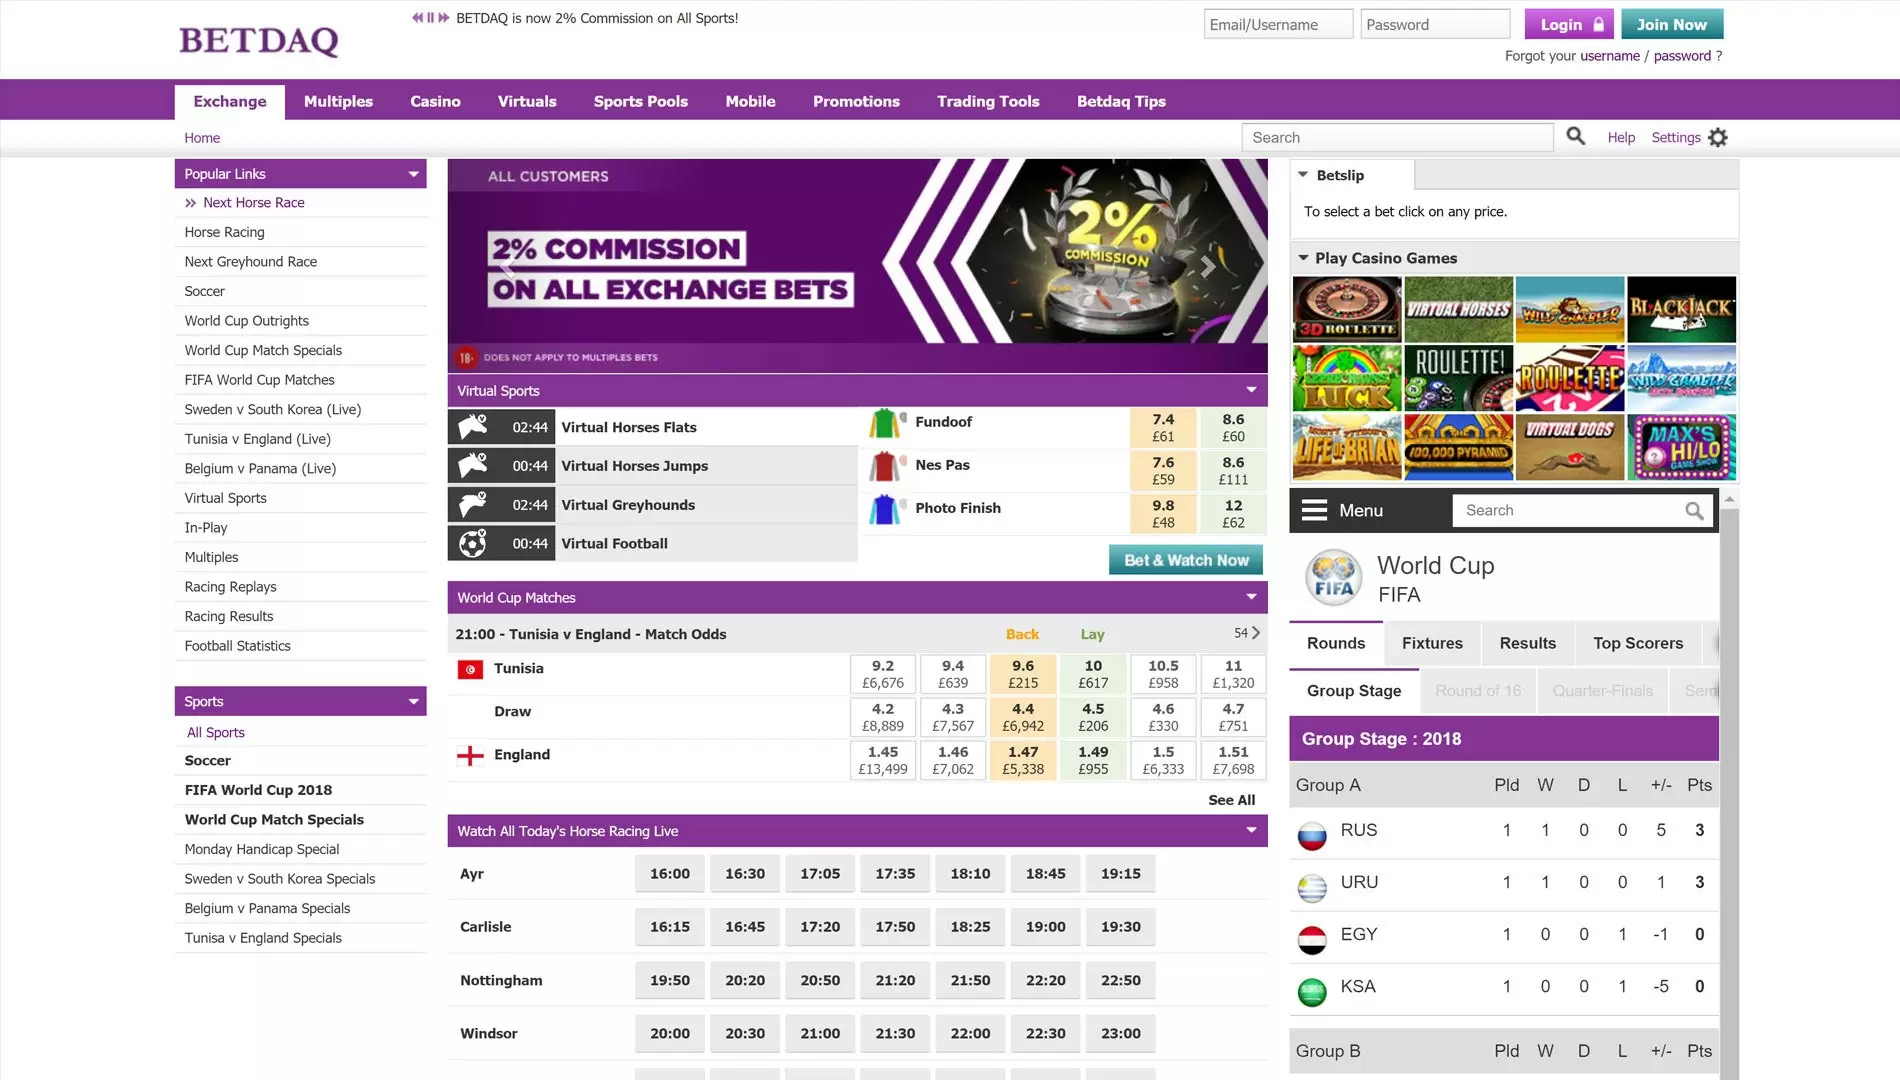Viewport: 1900px width, 1080px height.
Task: Open FIFA World Cup 2018 sport link
Action: tap(258, 790)
